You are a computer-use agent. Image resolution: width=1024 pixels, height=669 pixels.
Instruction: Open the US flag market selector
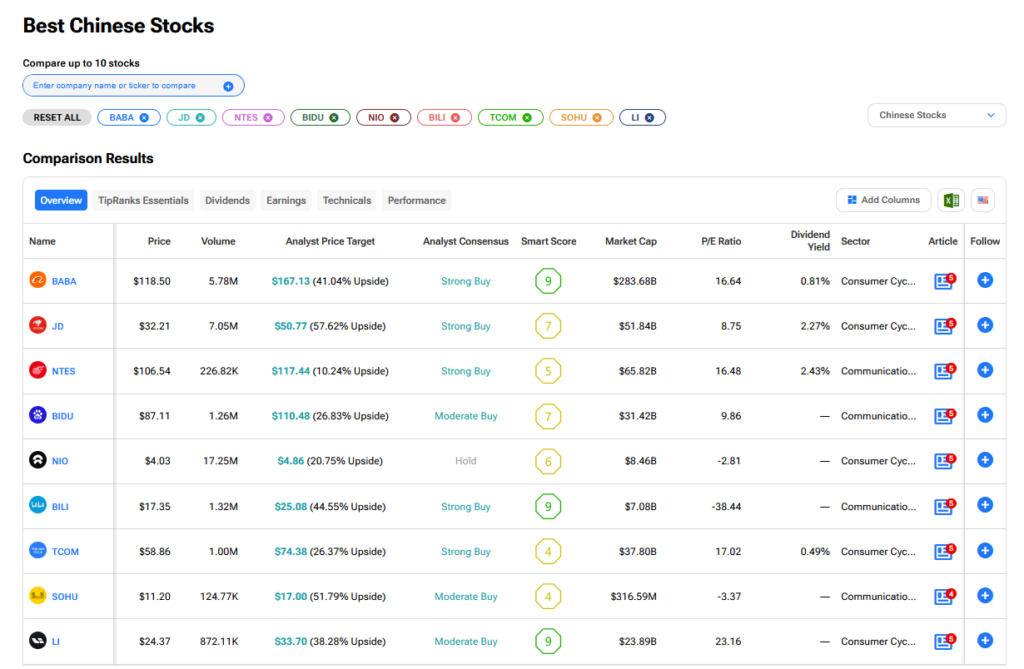tap(983, 200)
